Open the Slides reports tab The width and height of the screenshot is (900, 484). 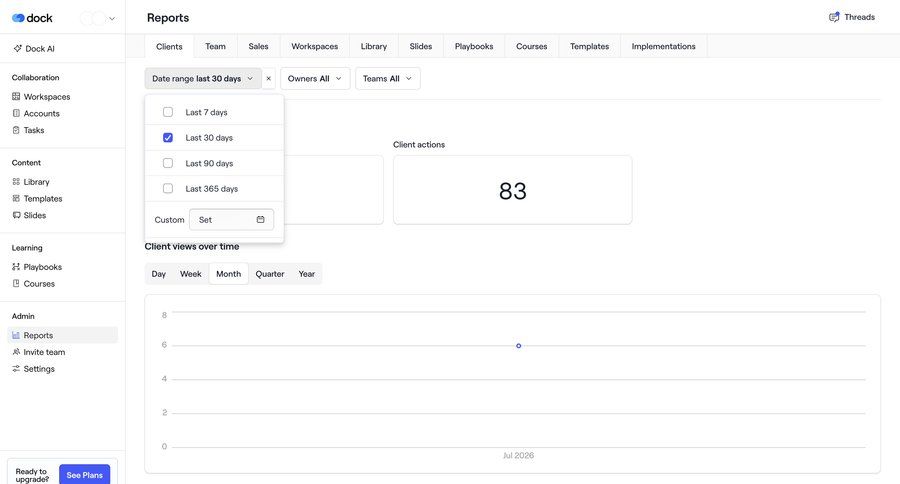click(x=421, y=47)
